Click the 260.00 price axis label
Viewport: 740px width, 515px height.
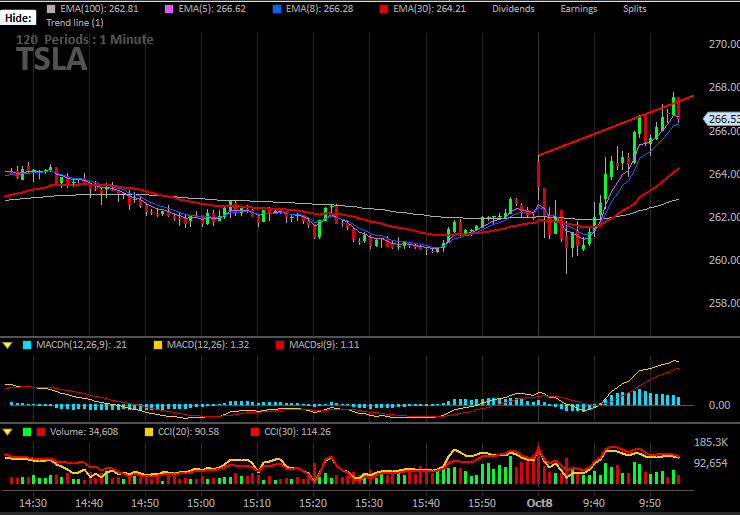tap(724, 260)
